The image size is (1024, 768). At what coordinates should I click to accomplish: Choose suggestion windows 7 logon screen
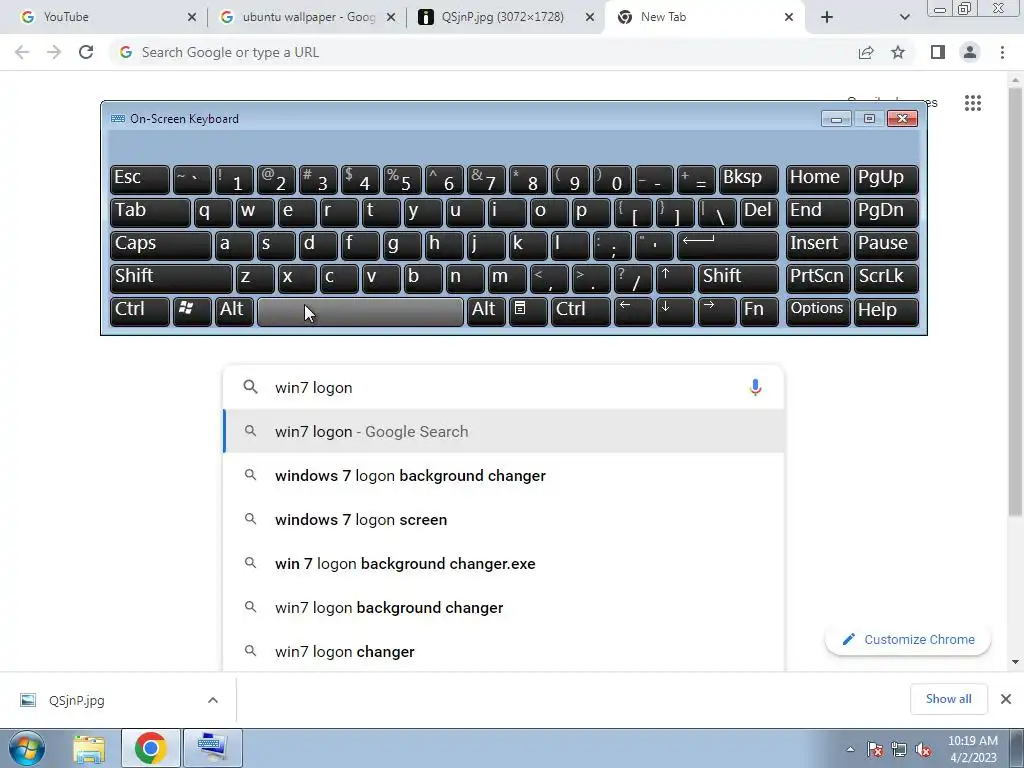(504, 520)
